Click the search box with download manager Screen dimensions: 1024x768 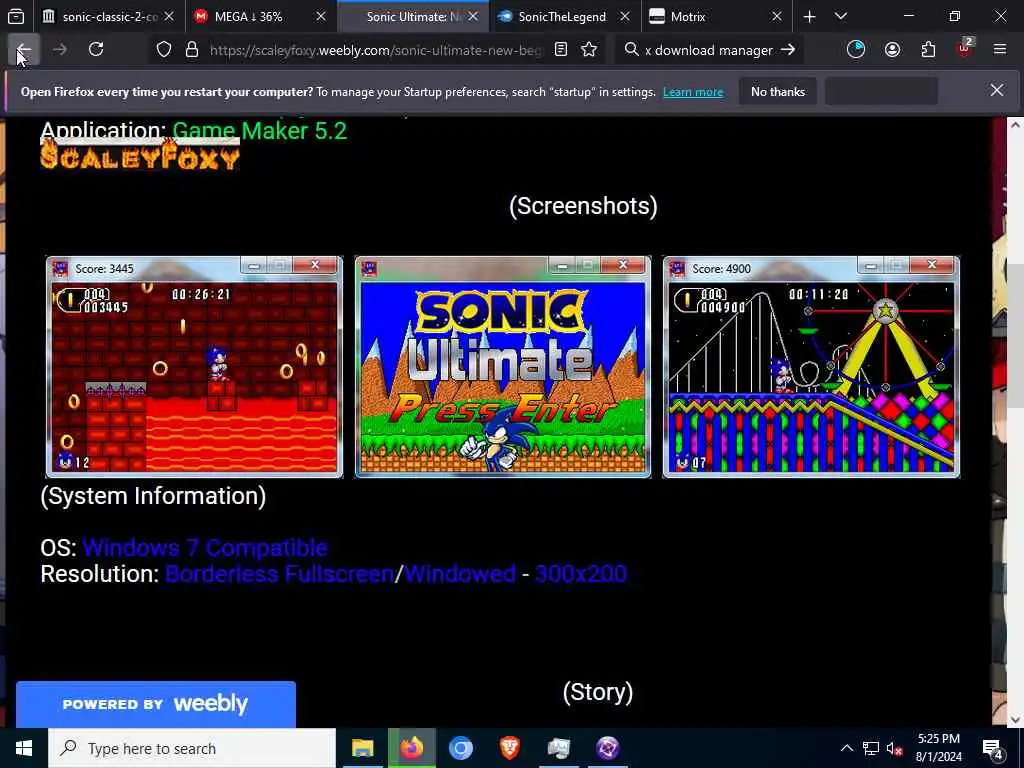pyautogui.click(x=709, y=50)
